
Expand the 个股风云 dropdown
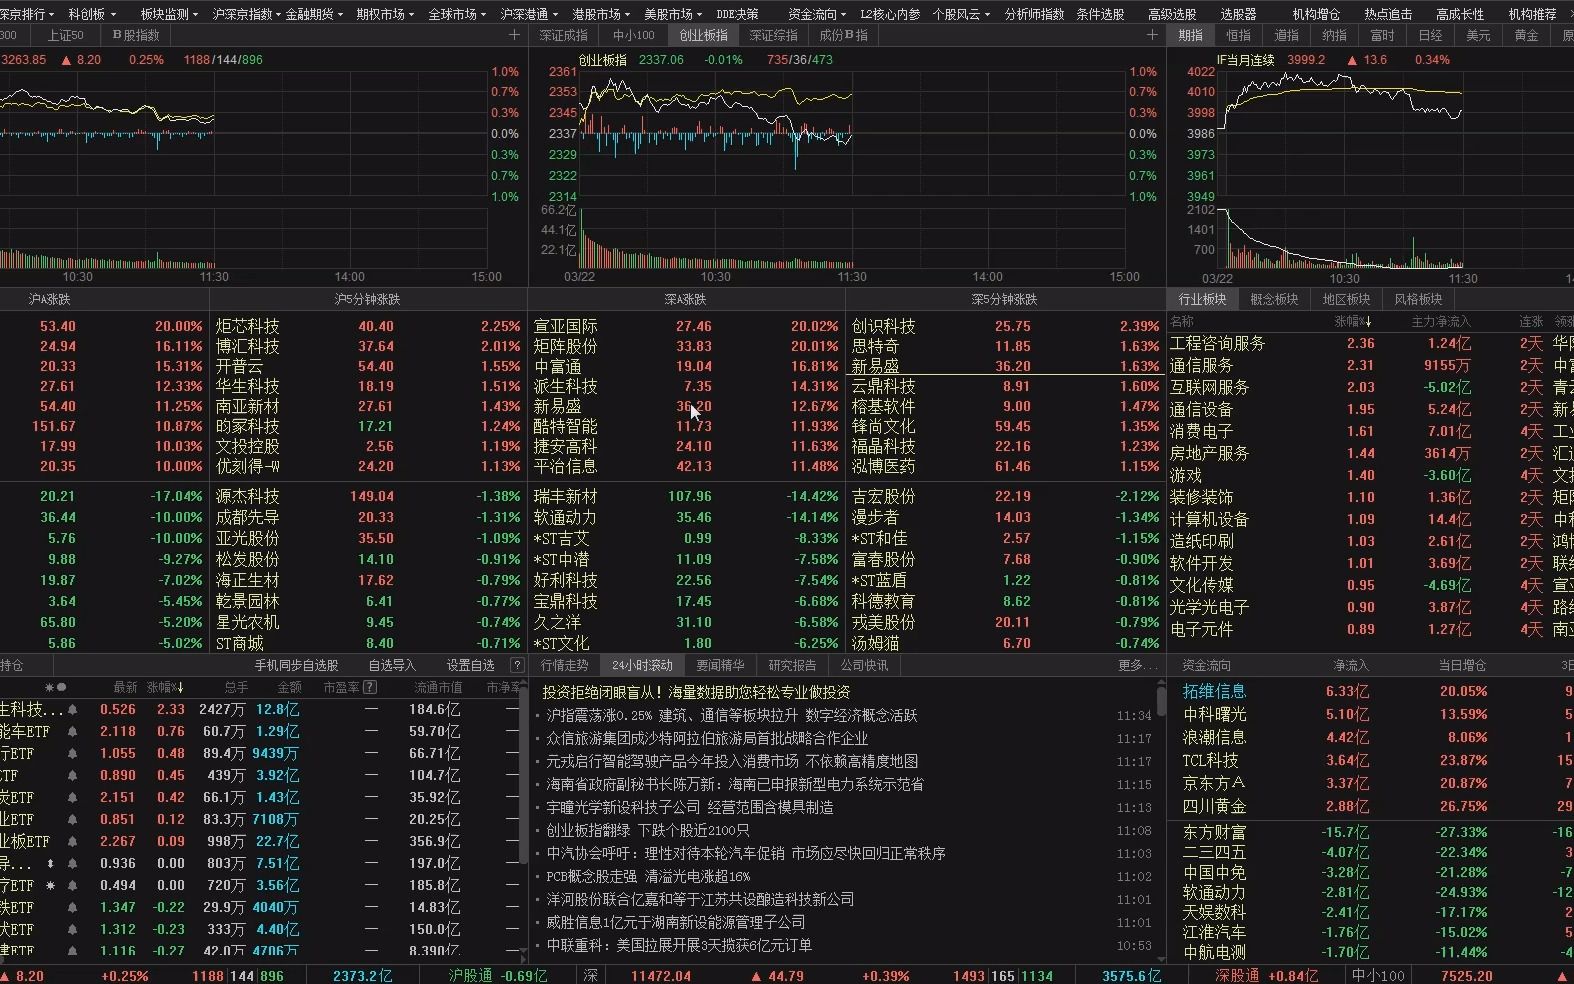point(961,14)
